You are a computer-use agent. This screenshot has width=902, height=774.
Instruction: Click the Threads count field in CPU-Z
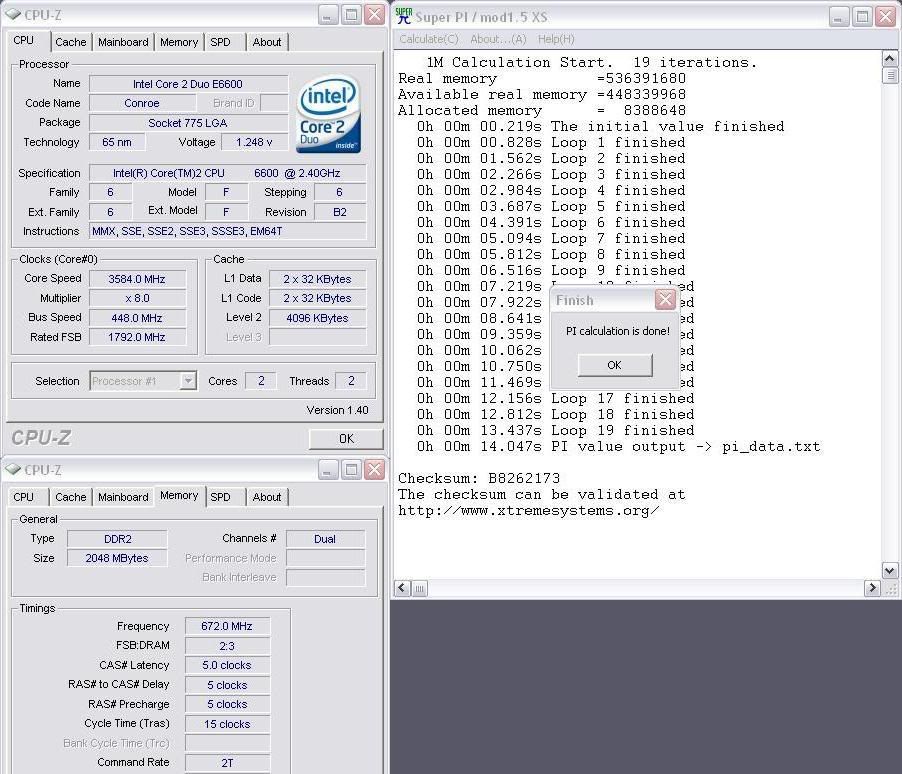coord(351,380)
